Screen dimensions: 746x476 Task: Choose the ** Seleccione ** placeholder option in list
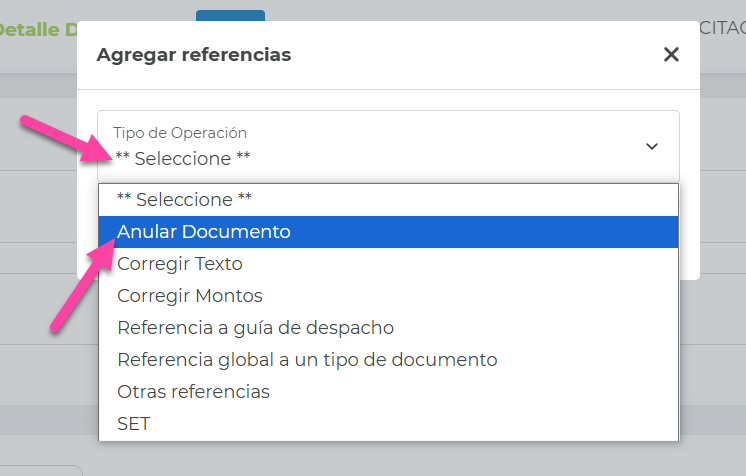(x=185, y=199)
